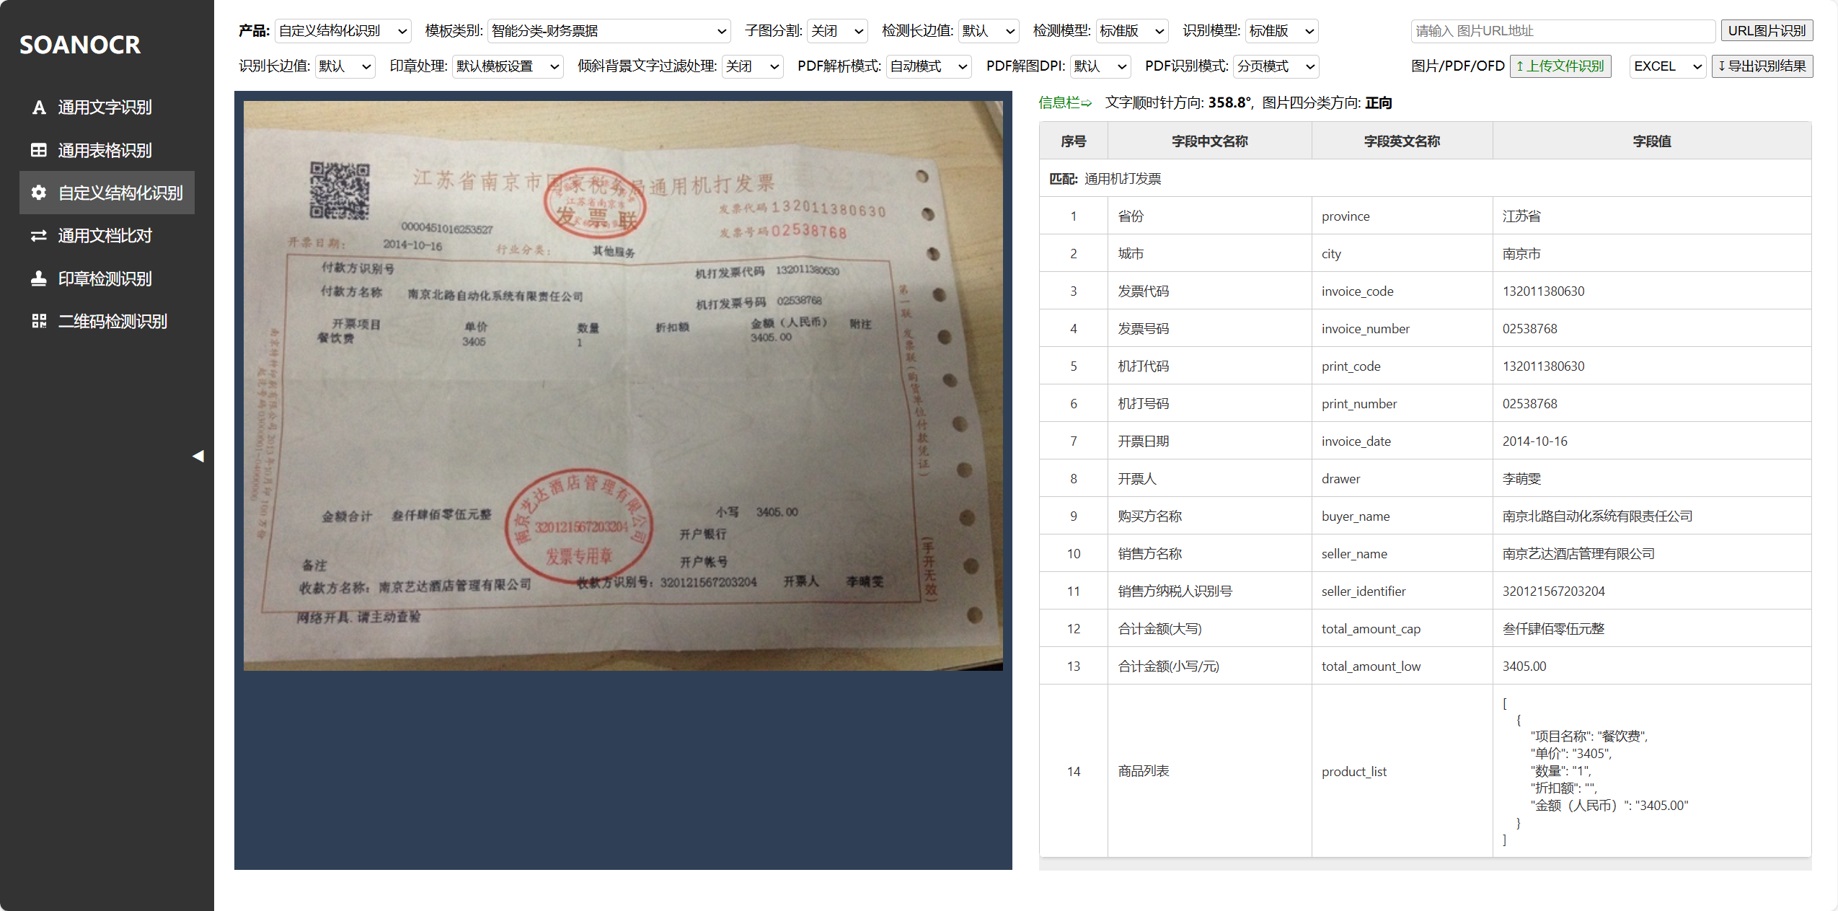Open the PDF识别模式 dropdown
The image size is (1838, 911).
(x=1276, y=66)
